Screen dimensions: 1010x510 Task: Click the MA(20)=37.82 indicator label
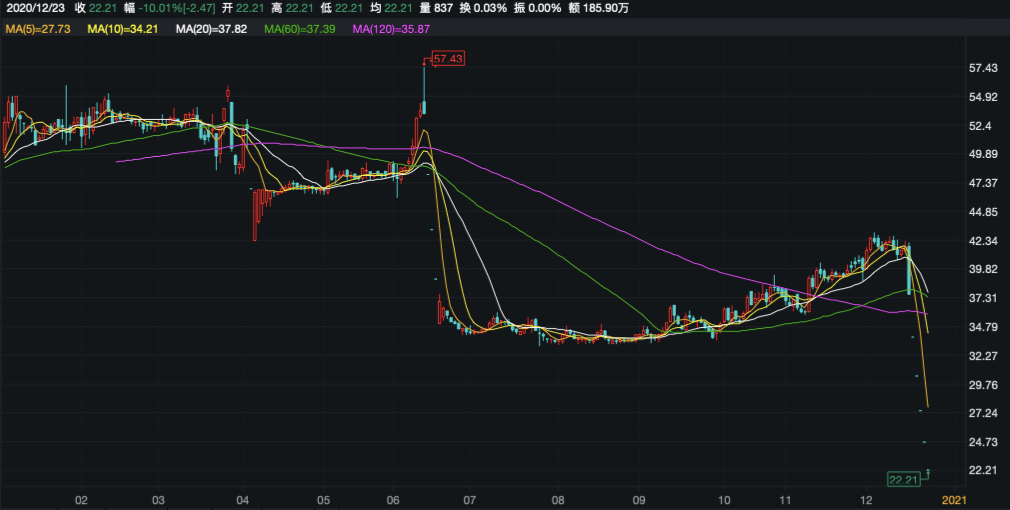pyautogui.click(x=211, y=30)
